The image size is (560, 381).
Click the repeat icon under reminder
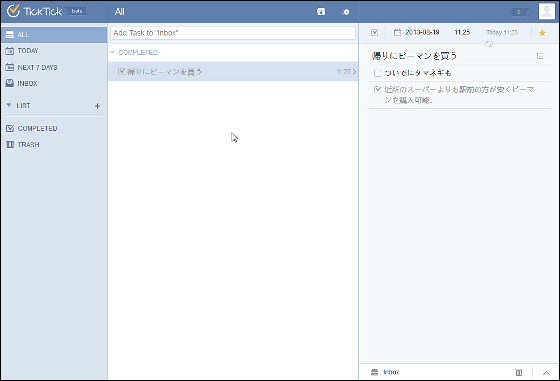point(489,44)
